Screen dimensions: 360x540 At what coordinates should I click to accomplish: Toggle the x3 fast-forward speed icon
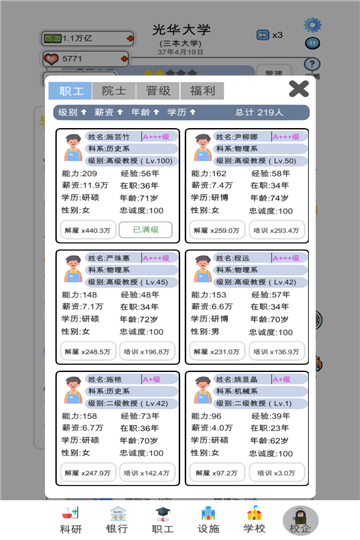(270, 35)
